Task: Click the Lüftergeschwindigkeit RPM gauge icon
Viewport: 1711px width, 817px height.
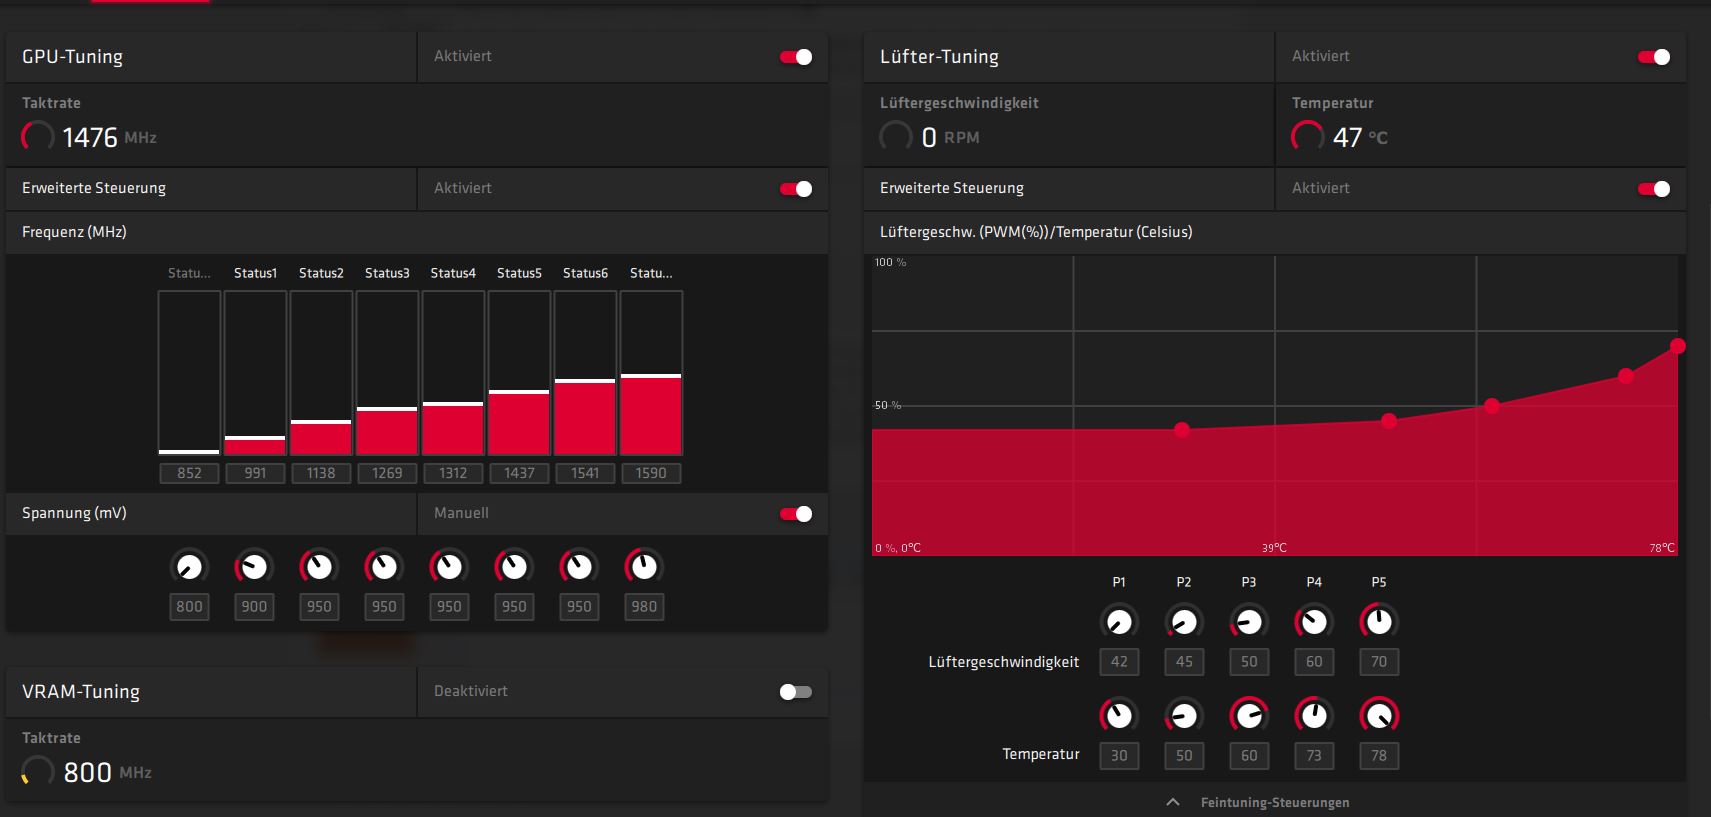Action: coord(896,136)
